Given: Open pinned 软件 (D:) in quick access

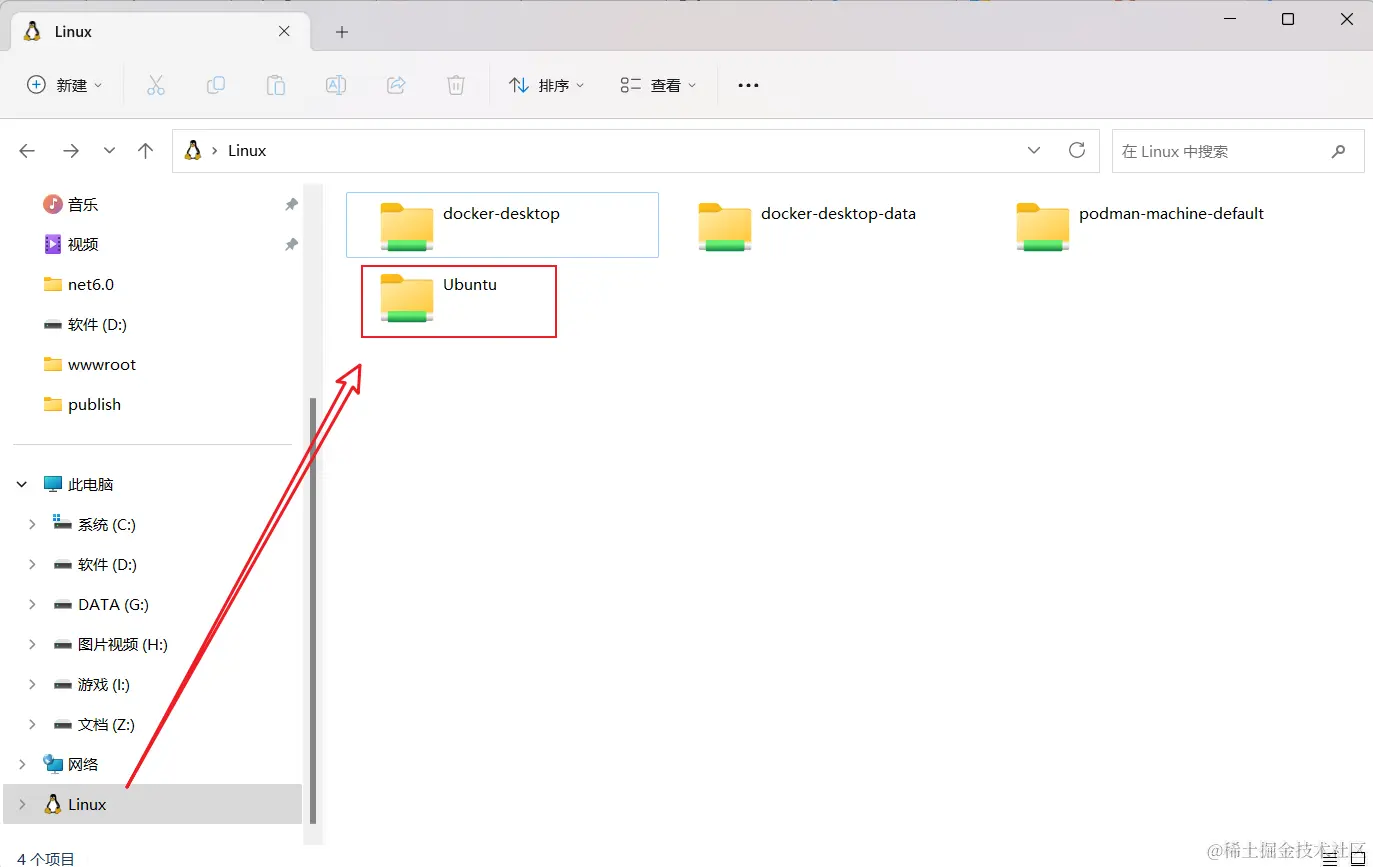Looking at the screenshot, I should point(85,324).
